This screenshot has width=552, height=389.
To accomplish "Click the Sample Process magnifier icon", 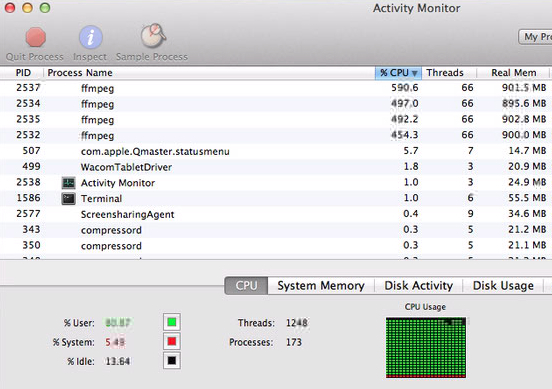I will coord(153,36).
